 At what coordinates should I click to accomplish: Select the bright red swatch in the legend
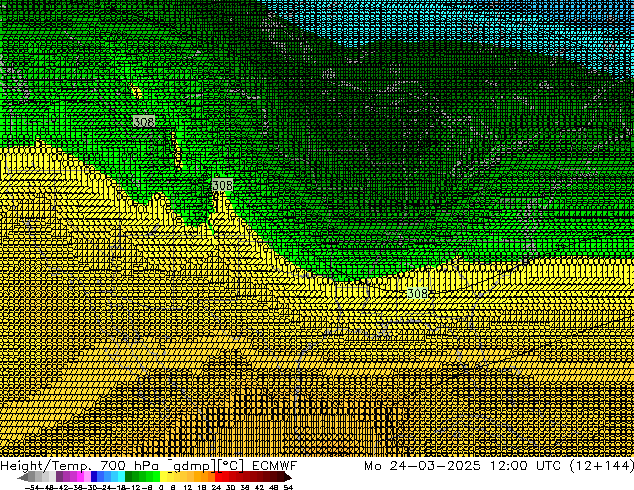click(x=218, y=477)
